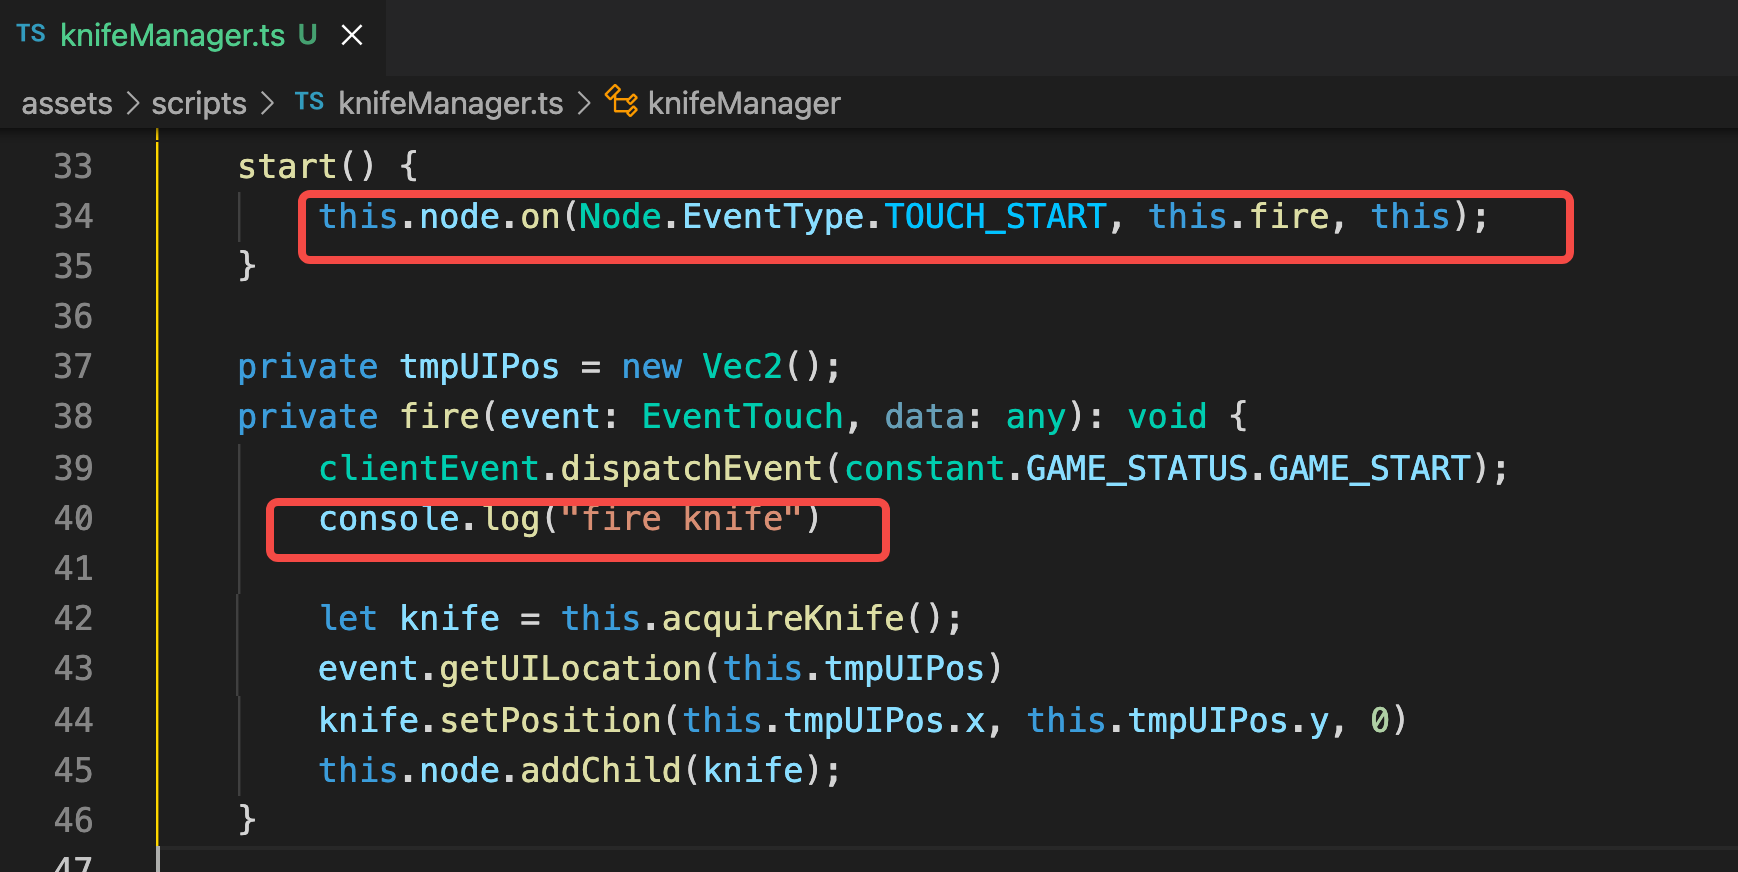This screenshot has width=1738, height=872.
Task: Click the TS file icon in the breadcrumb
Action: (x=309, y=102)
